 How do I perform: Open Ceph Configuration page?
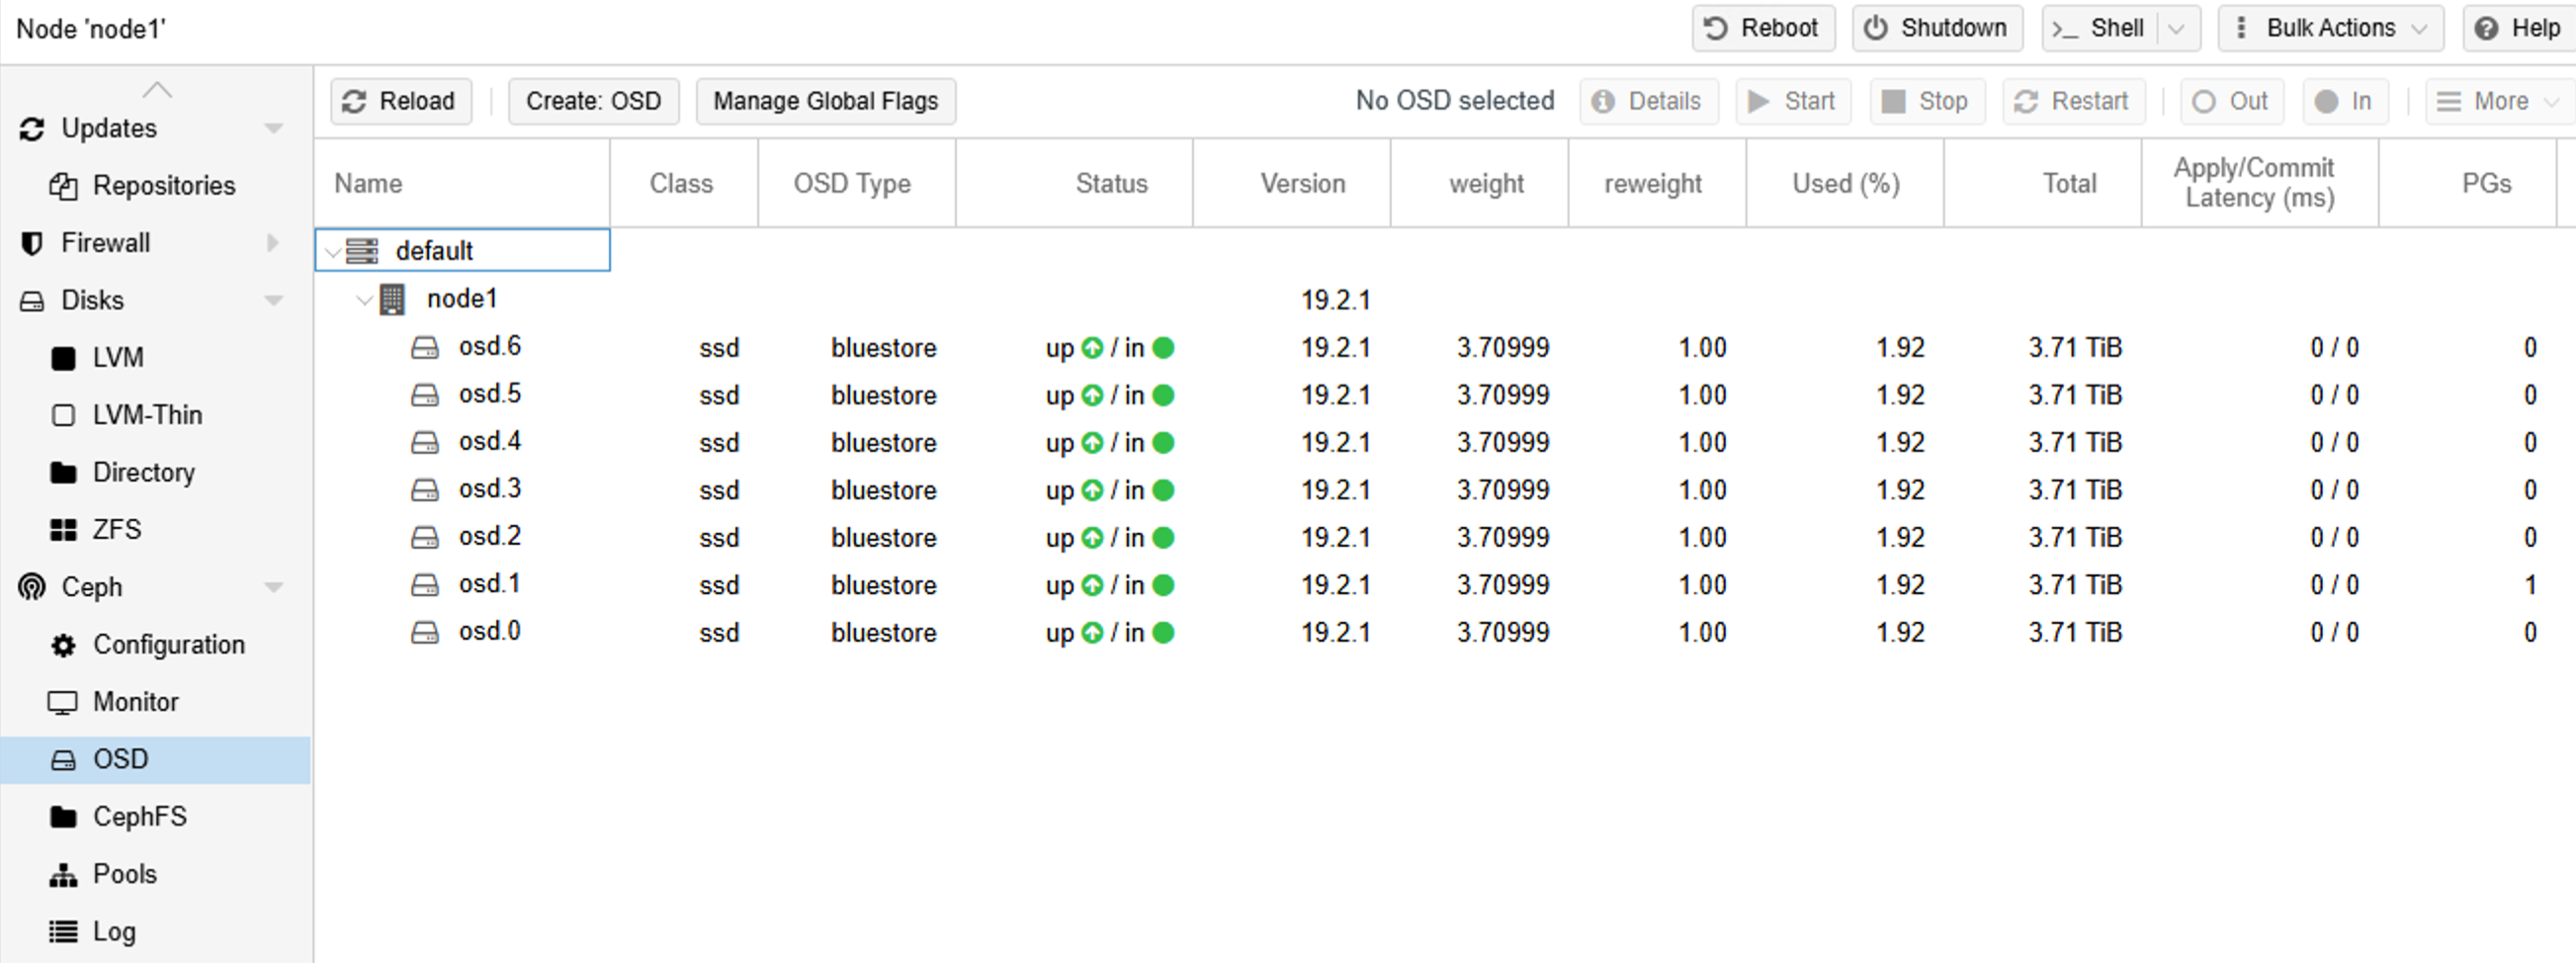coord(169,644)
